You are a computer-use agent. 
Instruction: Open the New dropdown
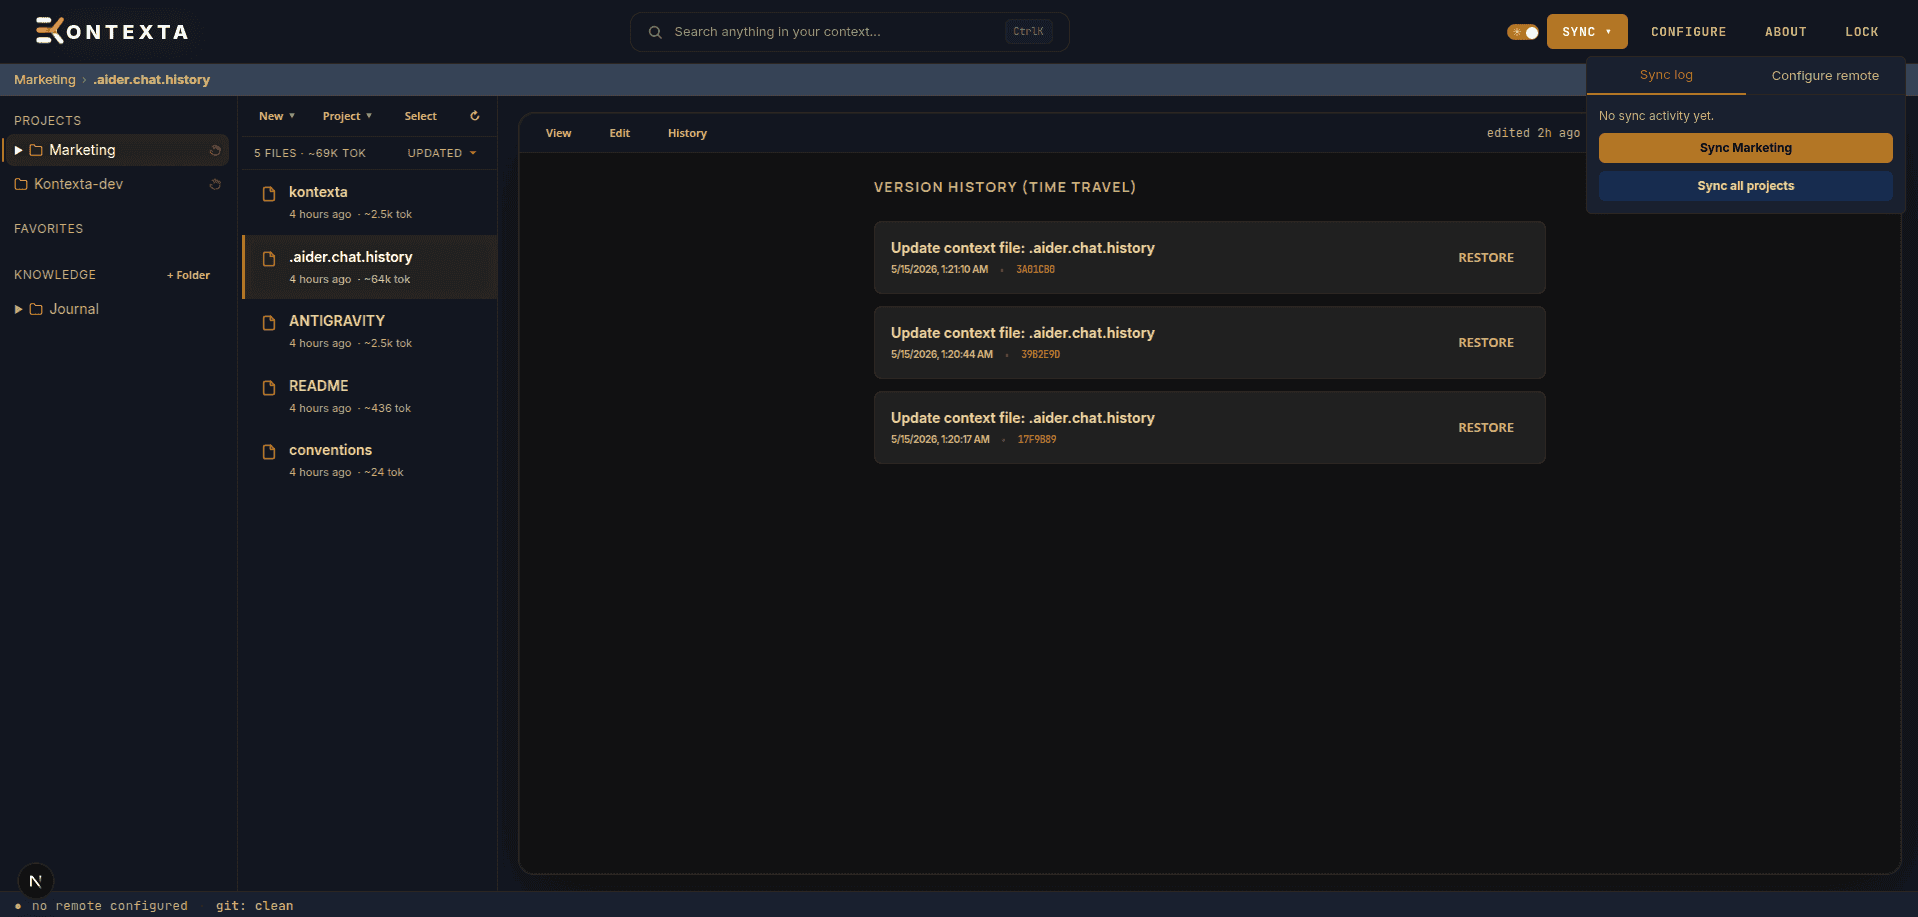tap(277, 116)
